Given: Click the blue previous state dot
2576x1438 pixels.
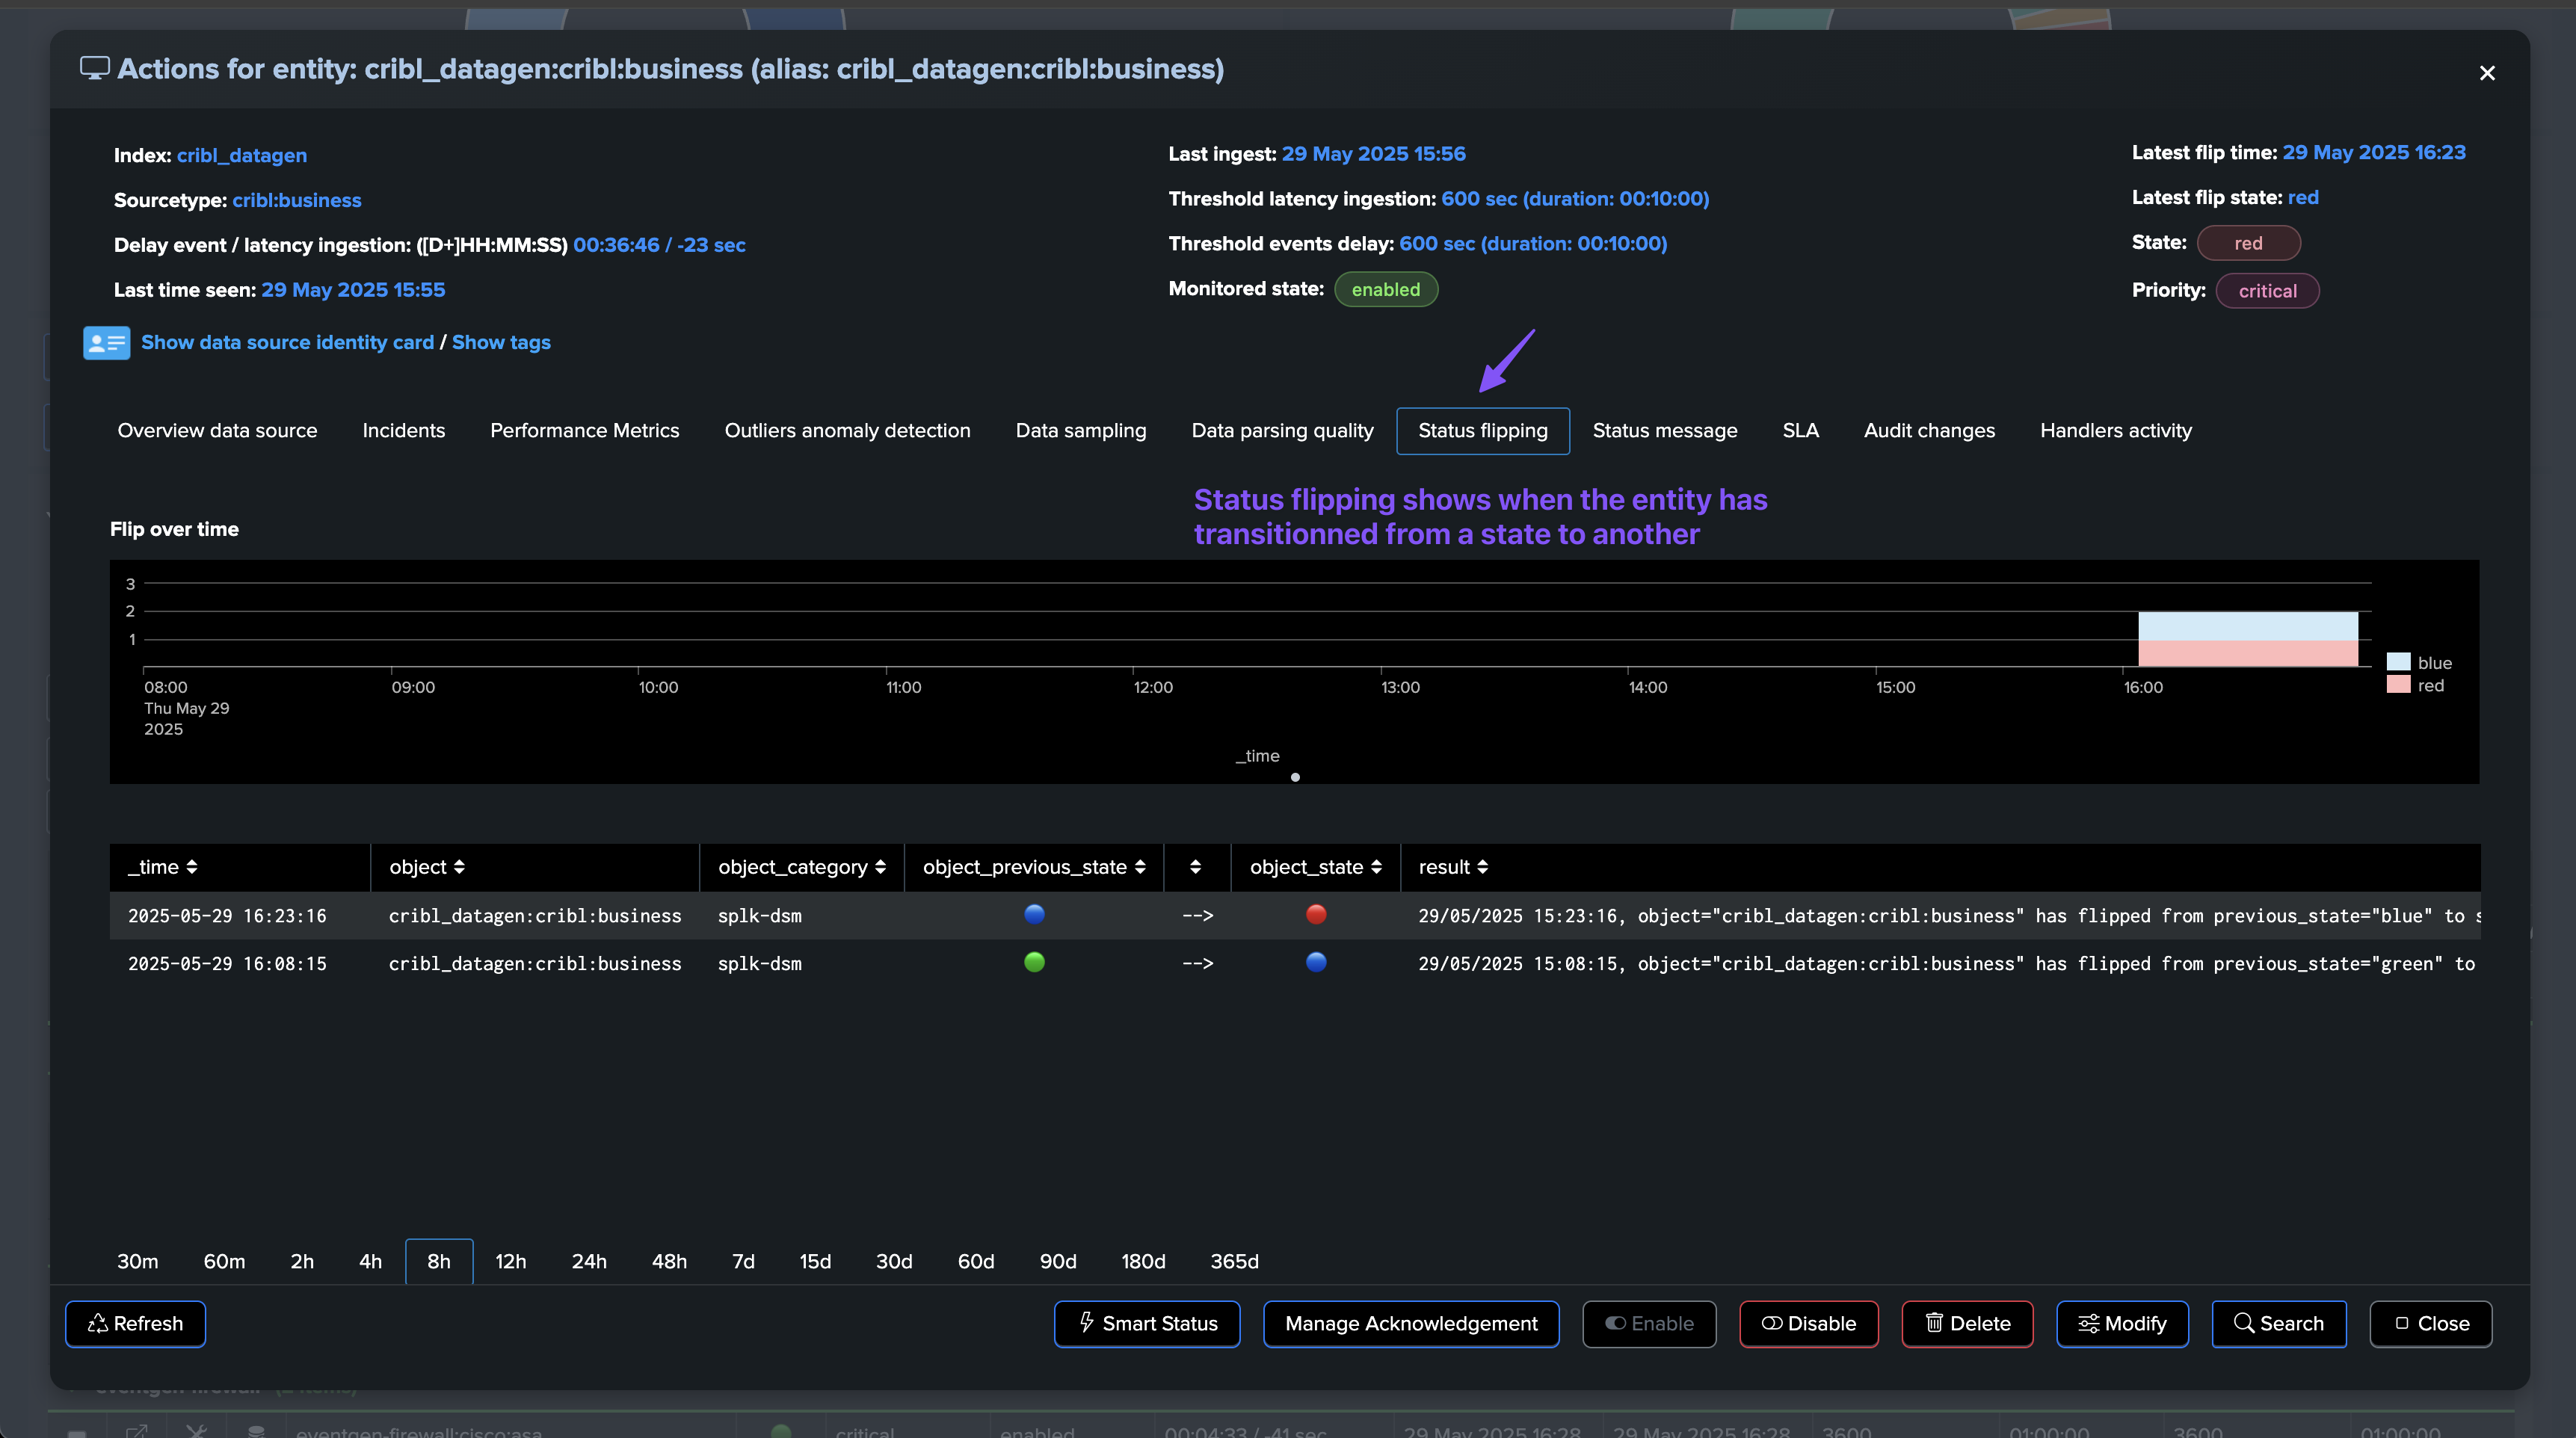Looking at the screenshot, I should [1034, 914].
